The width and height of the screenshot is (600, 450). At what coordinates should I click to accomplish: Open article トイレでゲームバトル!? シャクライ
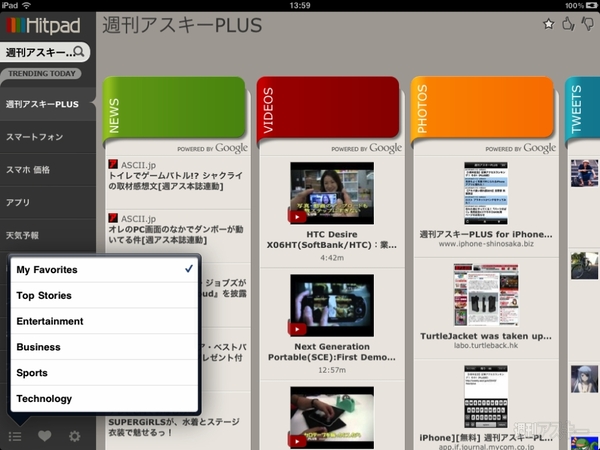point(176,181)
